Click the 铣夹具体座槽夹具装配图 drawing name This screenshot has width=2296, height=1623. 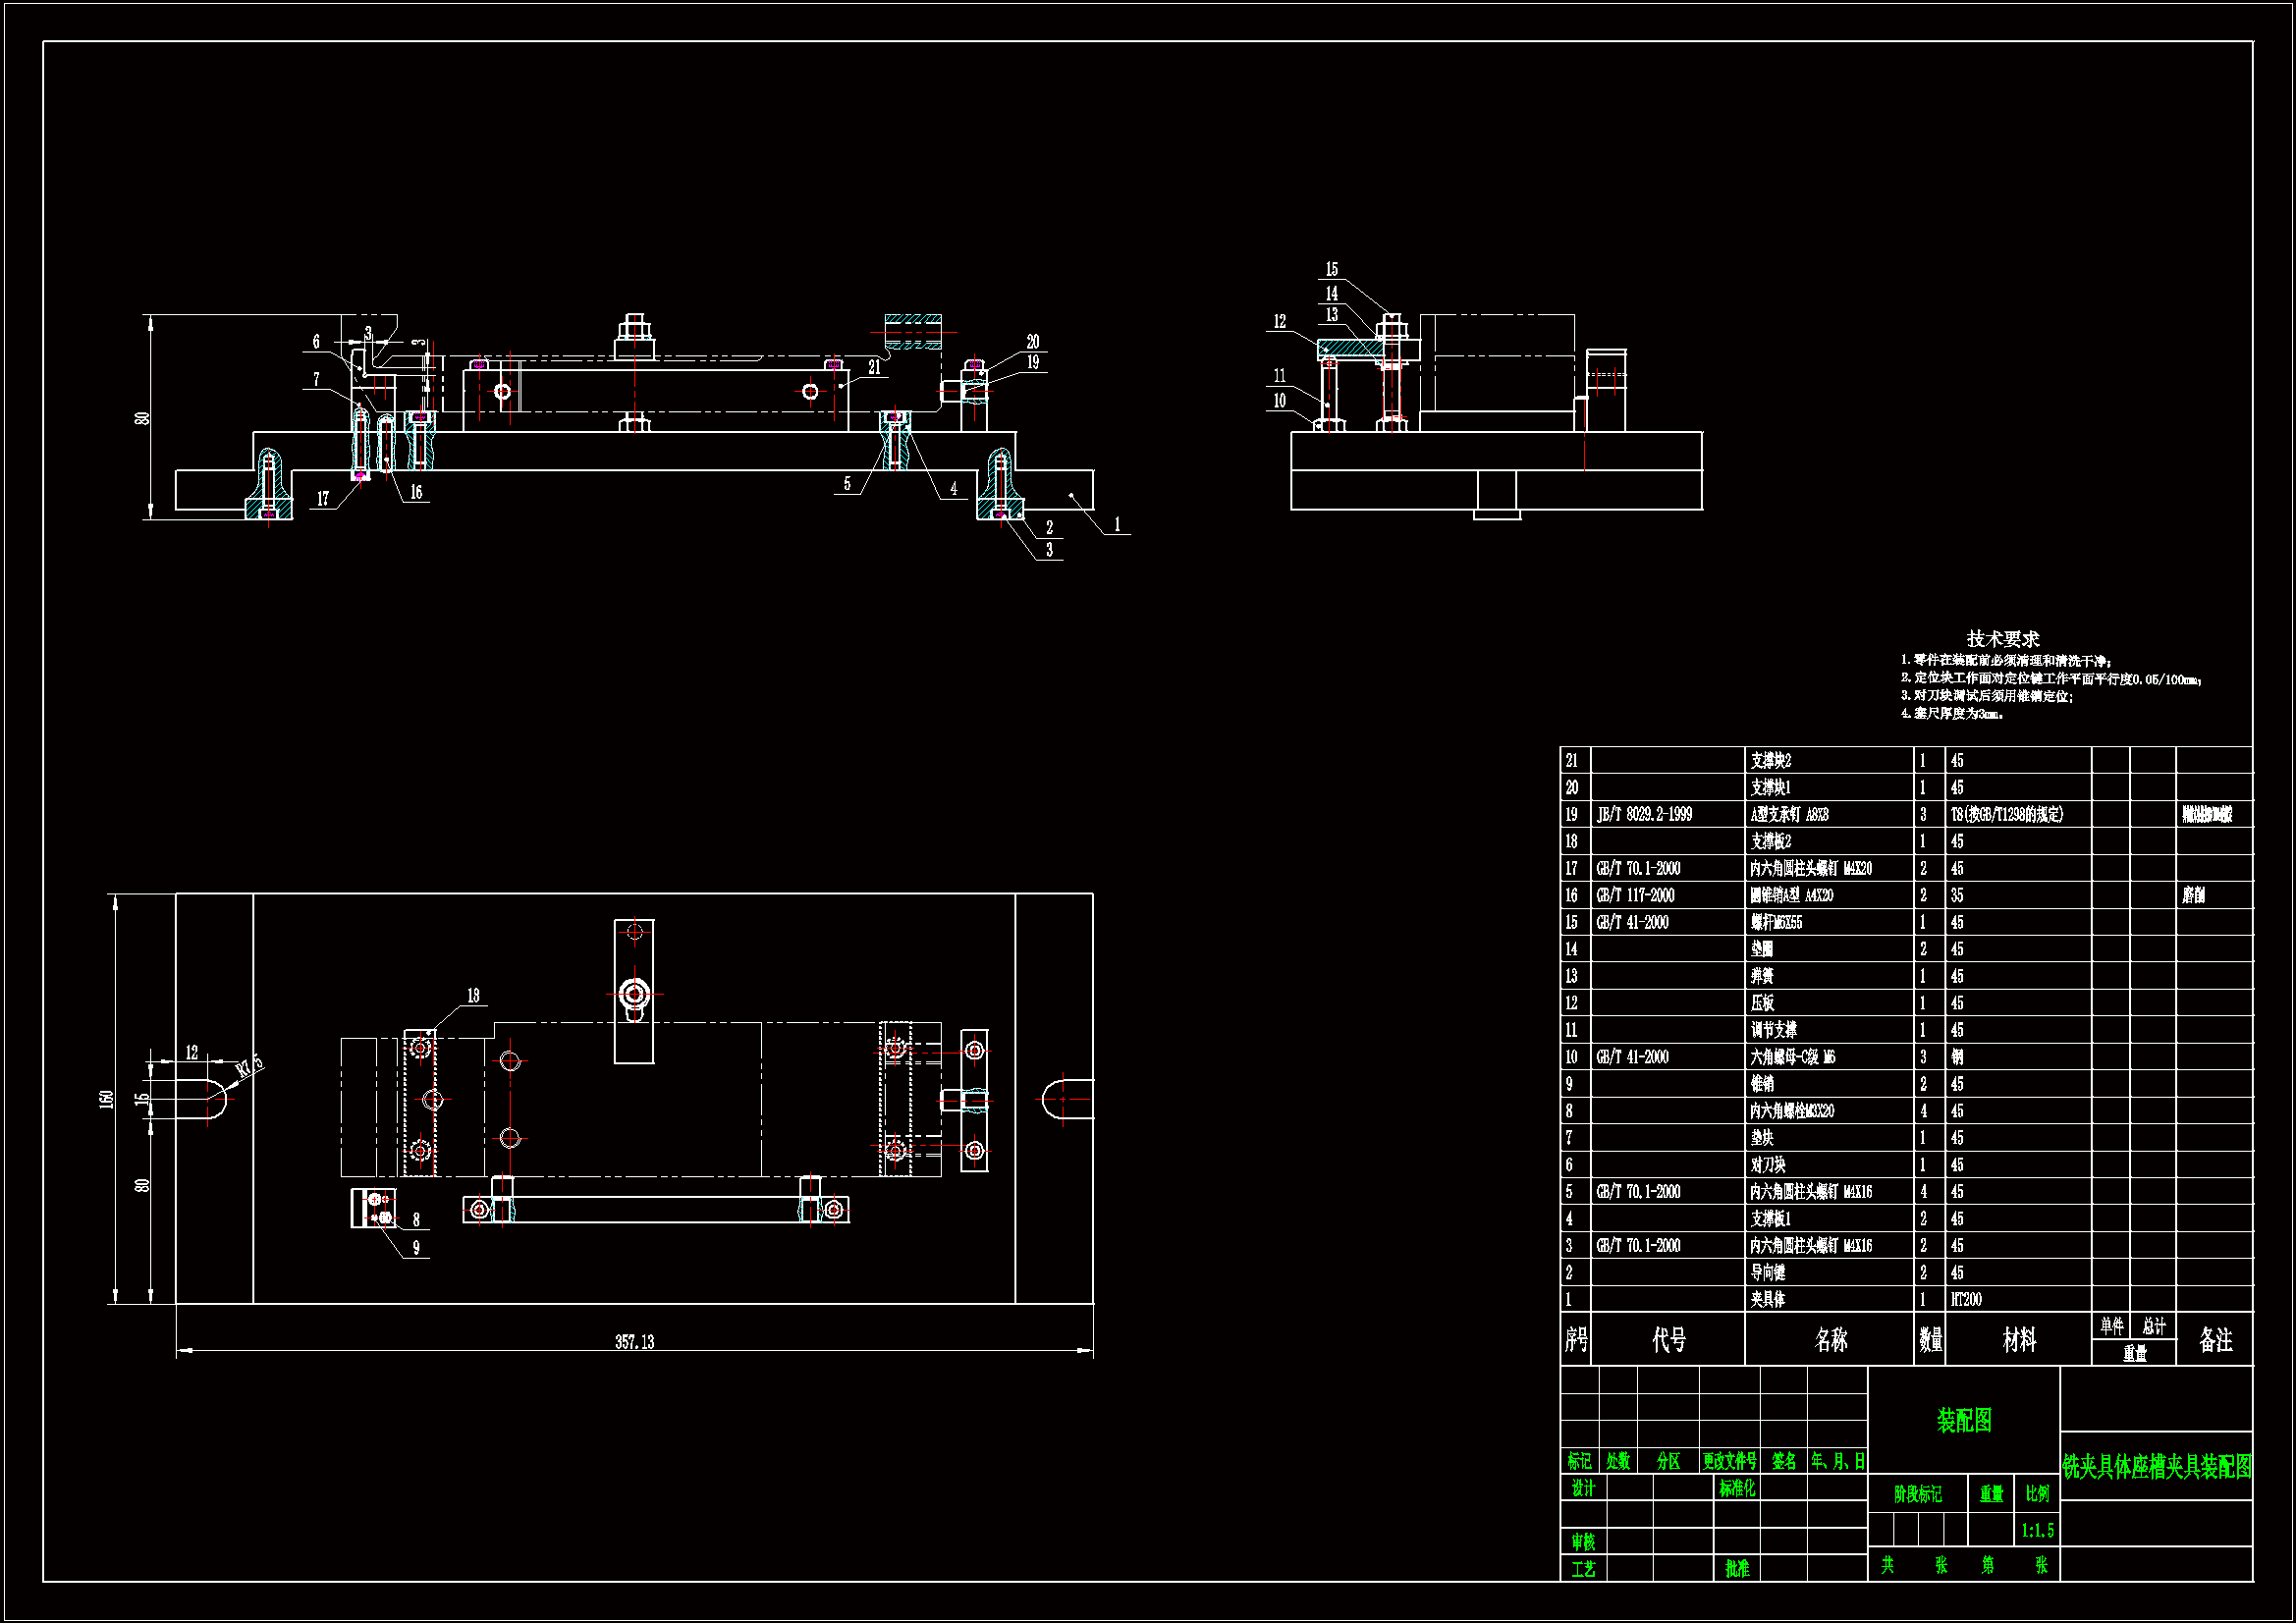pos(2157,1467)
